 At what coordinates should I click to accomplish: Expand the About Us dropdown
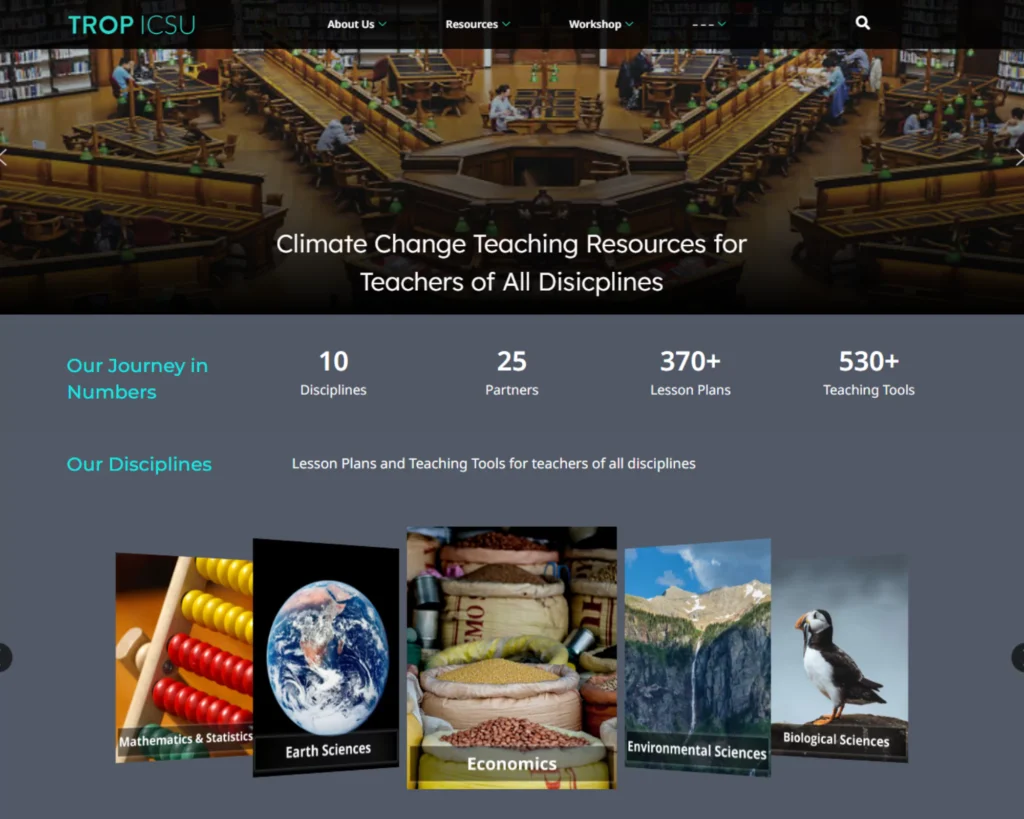pyautogui.click(x=357, y=24)
